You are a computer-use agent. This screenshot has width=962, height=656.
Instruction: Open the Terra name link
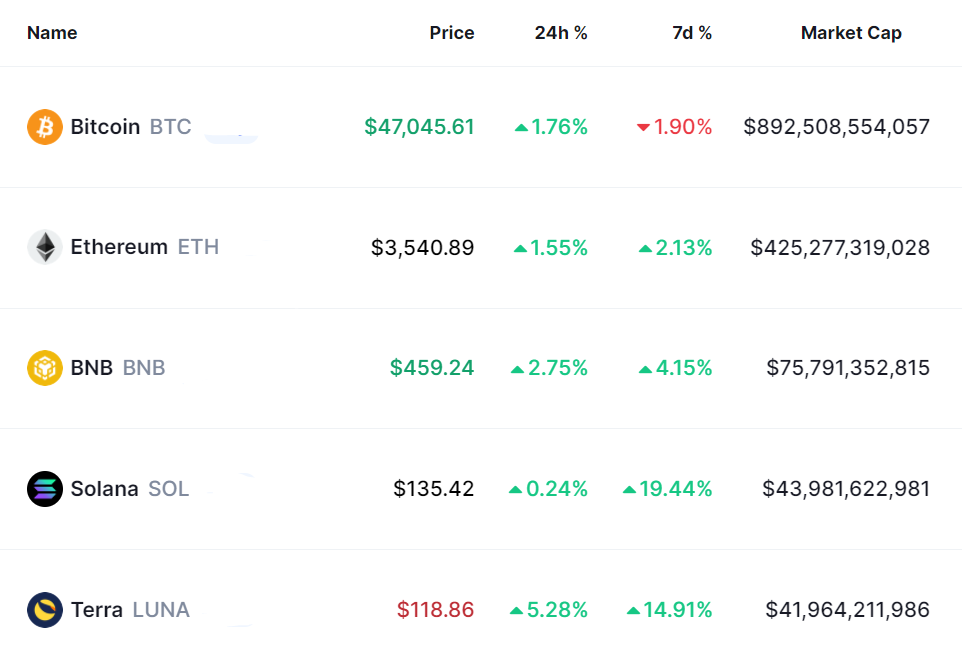coord(97,609)
